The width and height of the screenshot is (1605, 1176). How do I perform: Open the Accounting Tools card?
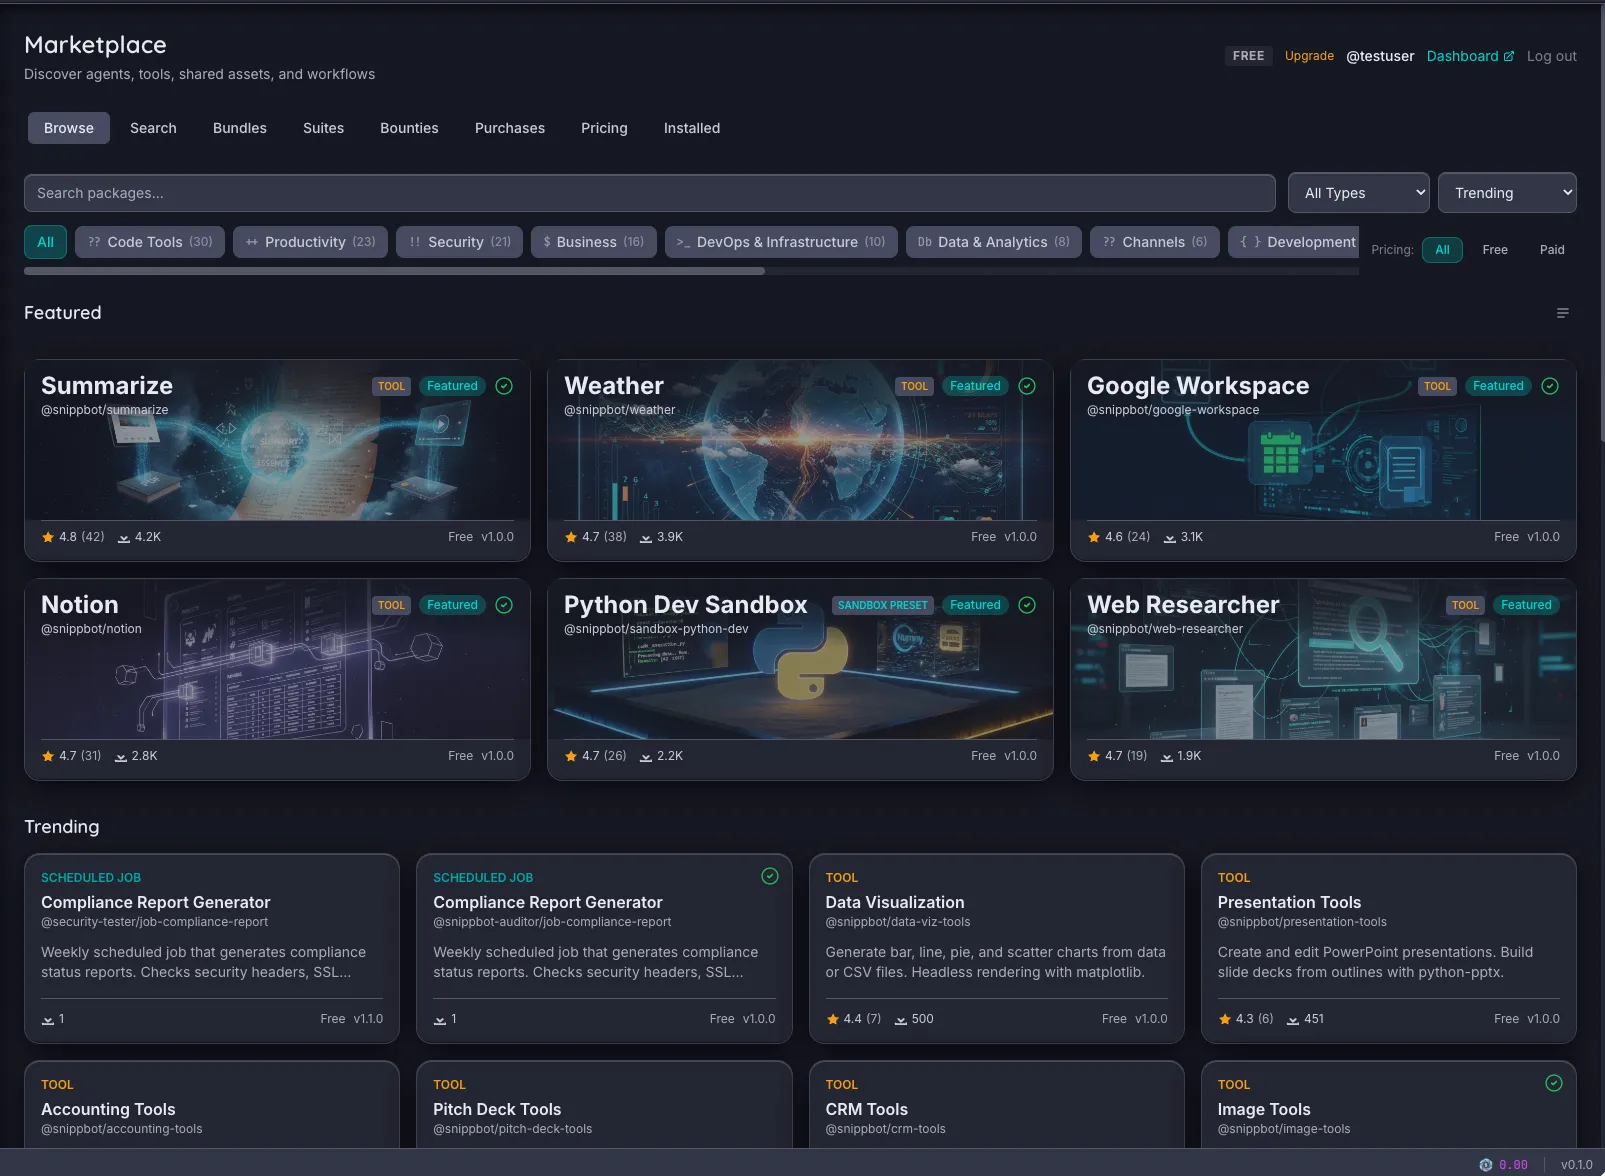click(x=212, y=1104)
